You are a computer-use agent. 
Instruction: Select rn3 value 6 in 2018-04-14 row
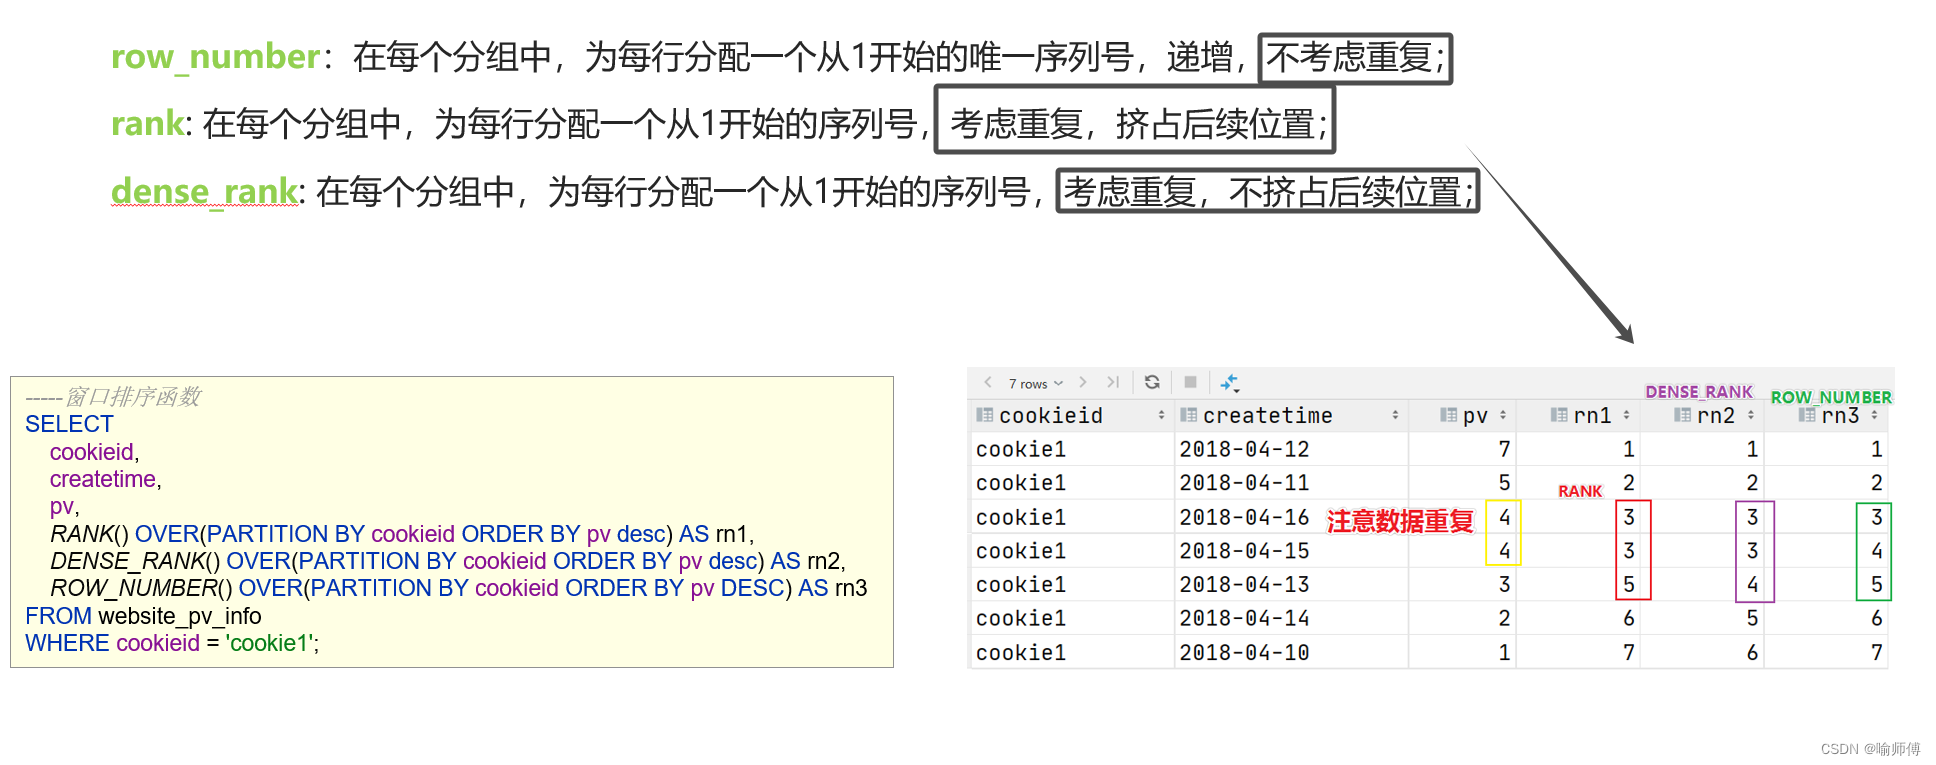[1877, 618]
